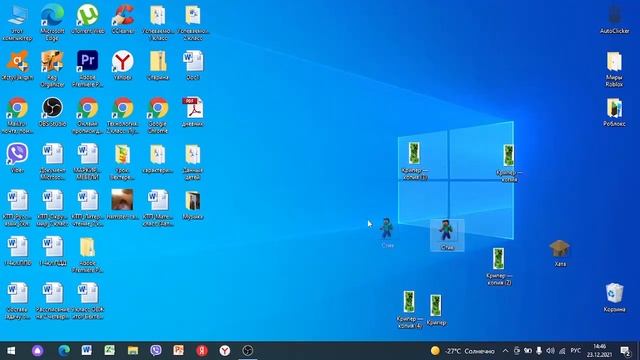Select the Doc1 Word document icon

(193, 65)
